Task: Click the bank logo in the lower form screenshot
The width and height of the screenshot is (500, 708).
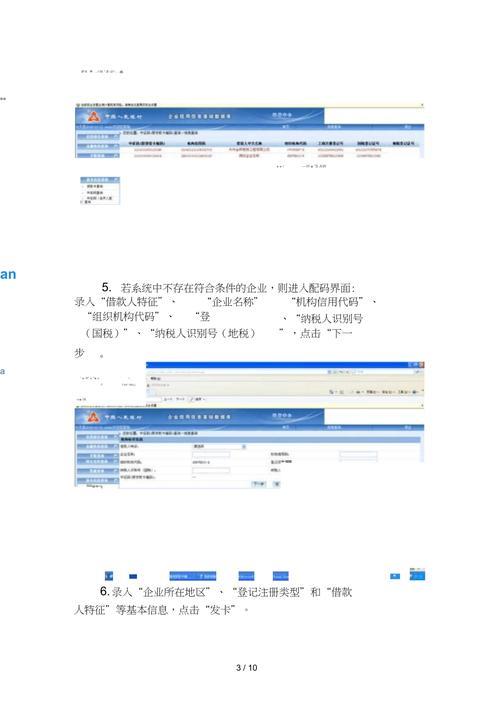Action: tap(93, 417)
